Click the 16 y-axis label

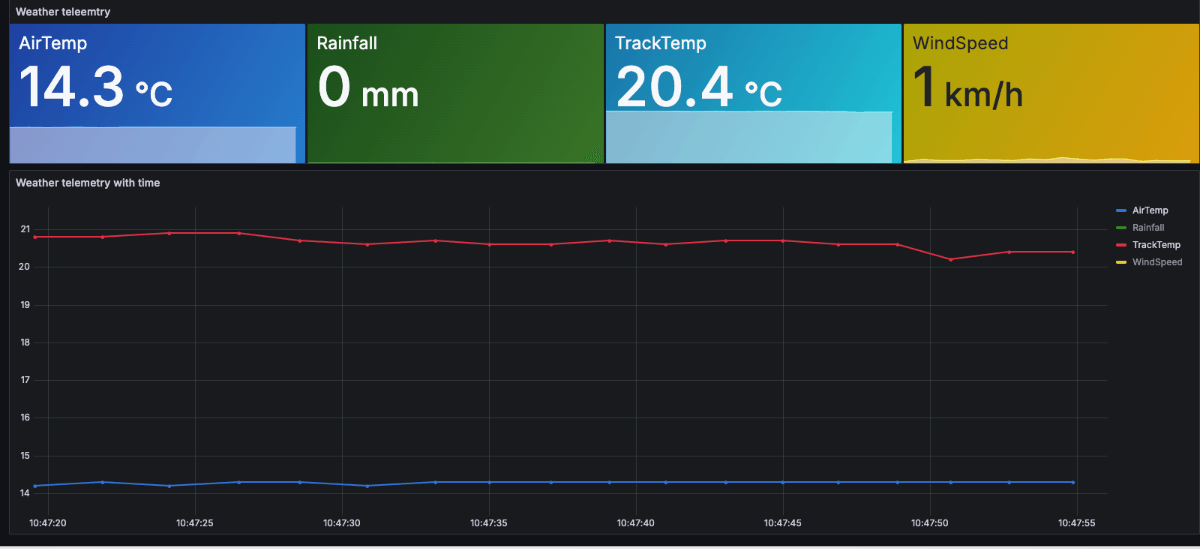tap(25, 418)
